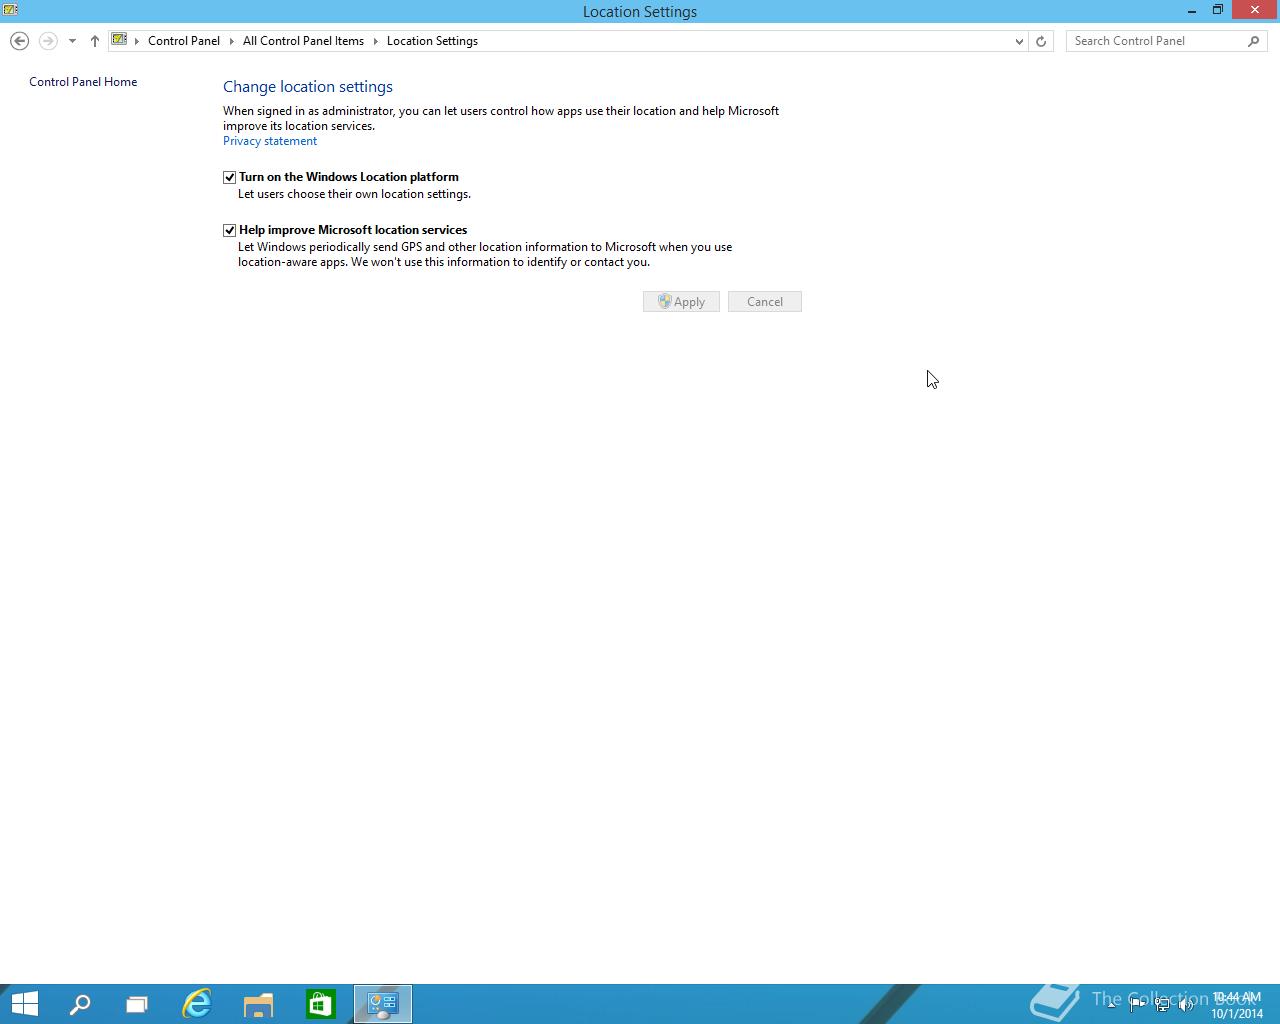Restore down the Location Settings window

click(x=1218, y=11)
